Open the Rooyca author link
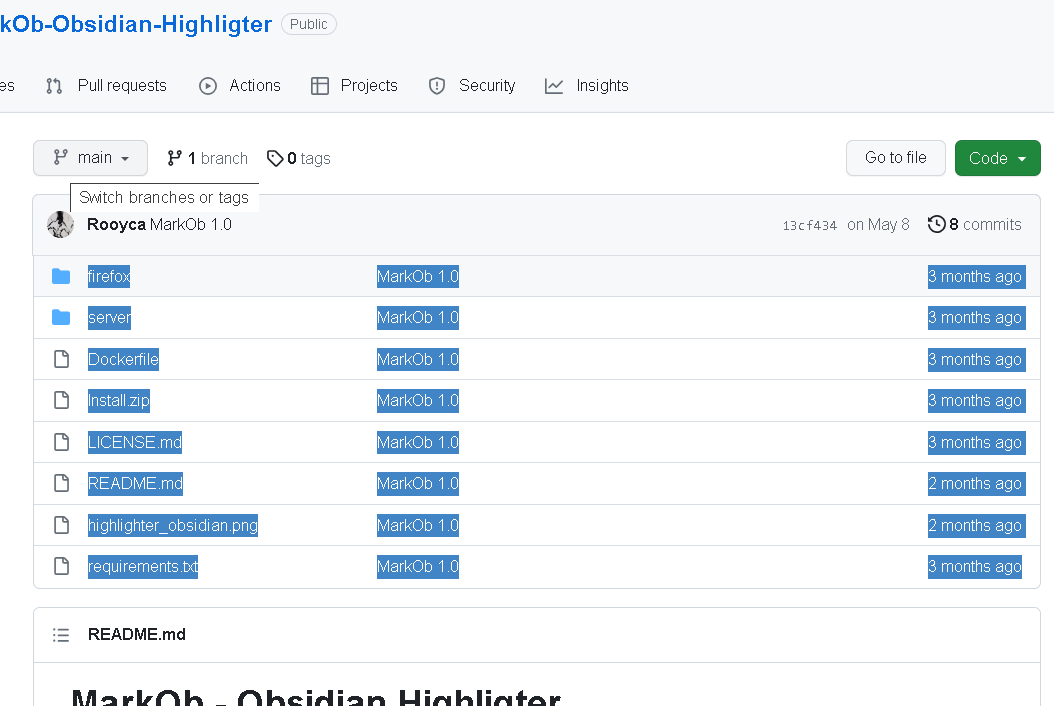The height and width of the screenshot is (706, 1054). [x=116, y=225]
